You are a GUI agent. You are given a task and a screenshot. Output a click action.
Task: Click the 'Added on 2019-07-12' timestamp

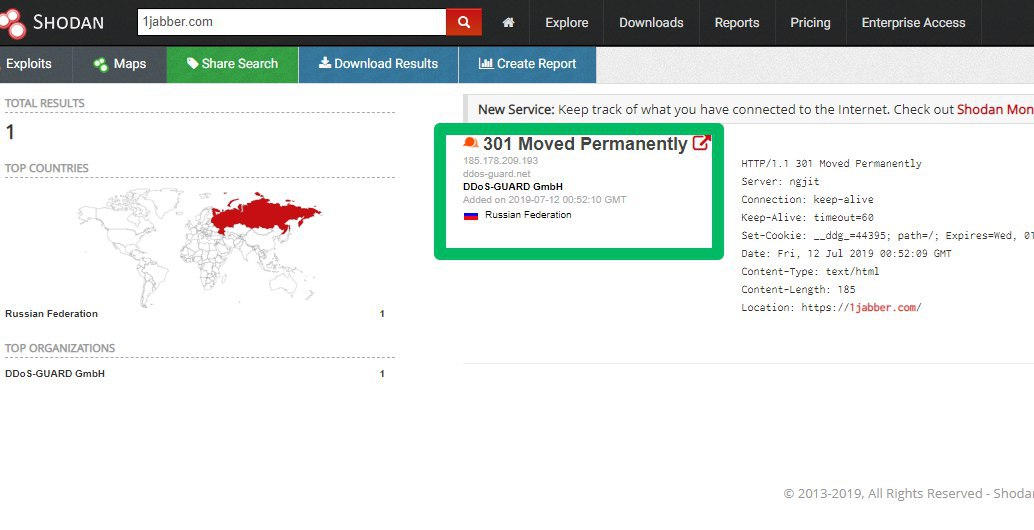click(x=545, y=200)
